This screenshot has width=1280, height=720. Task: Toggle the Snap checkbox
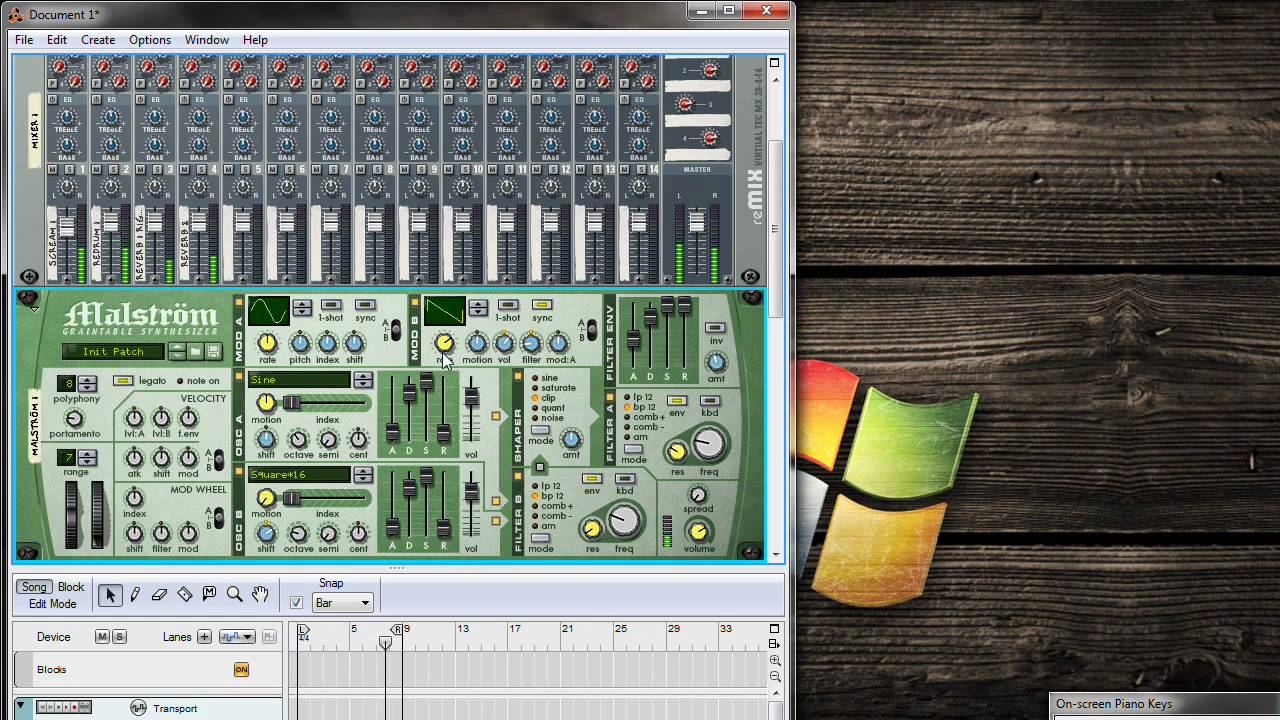pos(296,603)
